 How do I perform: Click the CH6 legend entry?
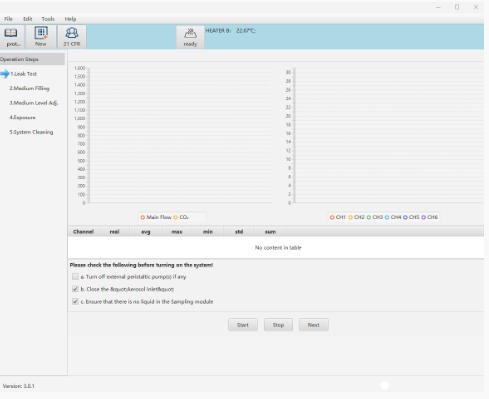pos(430,217)
